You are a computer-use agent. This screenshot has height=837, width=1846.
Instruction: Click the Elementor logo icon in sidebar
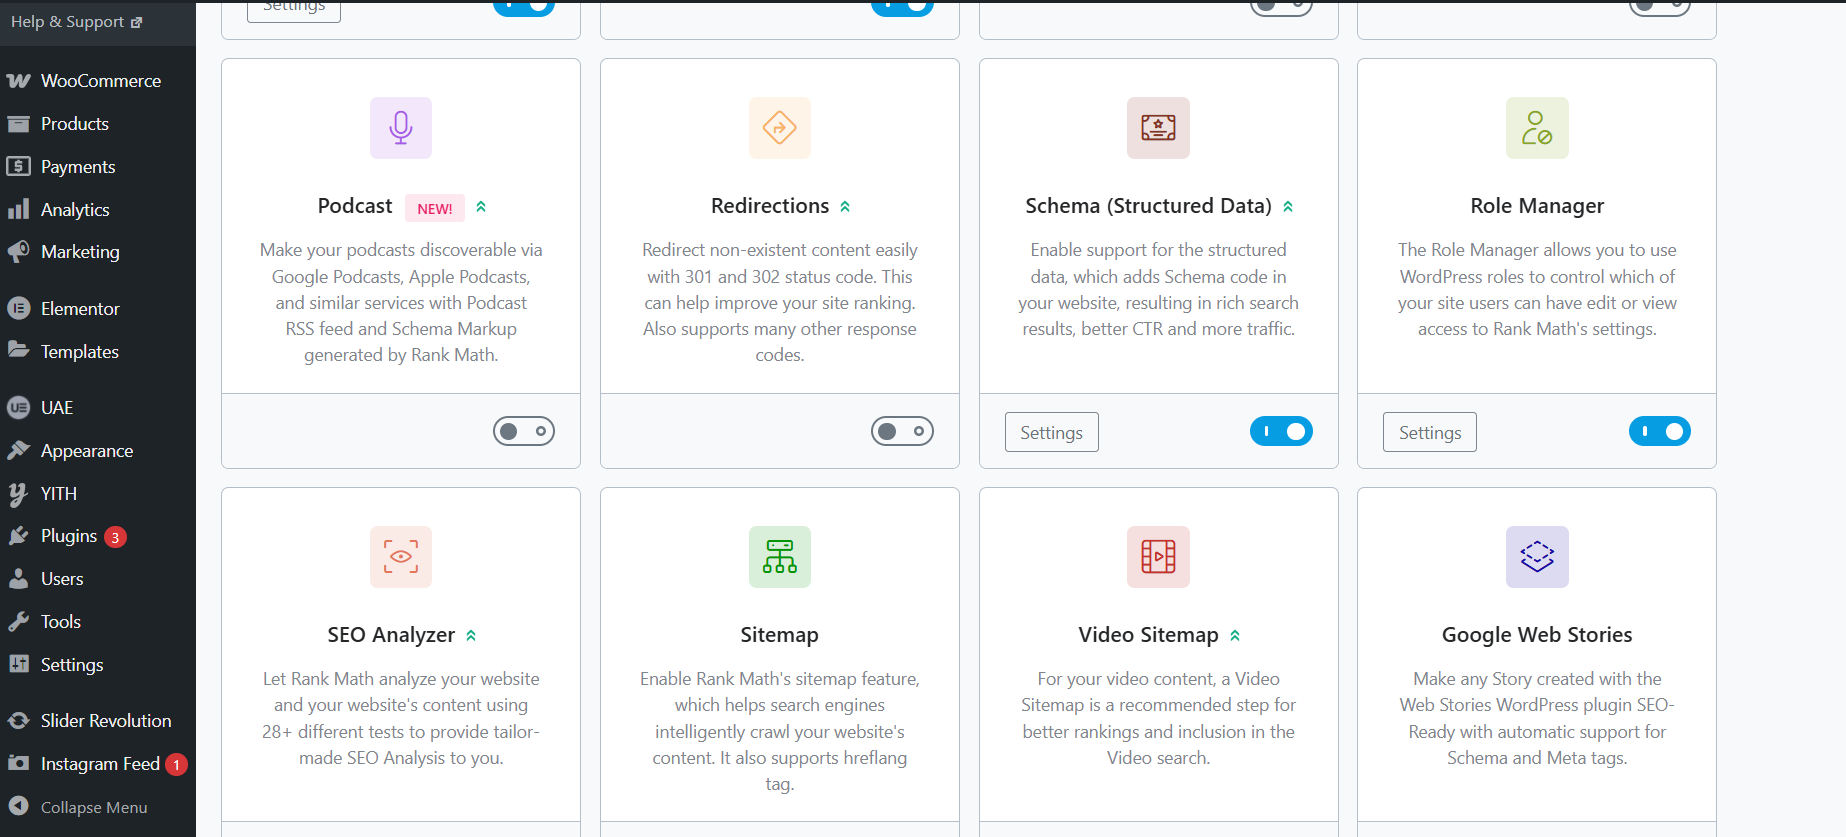click(18, 308)
